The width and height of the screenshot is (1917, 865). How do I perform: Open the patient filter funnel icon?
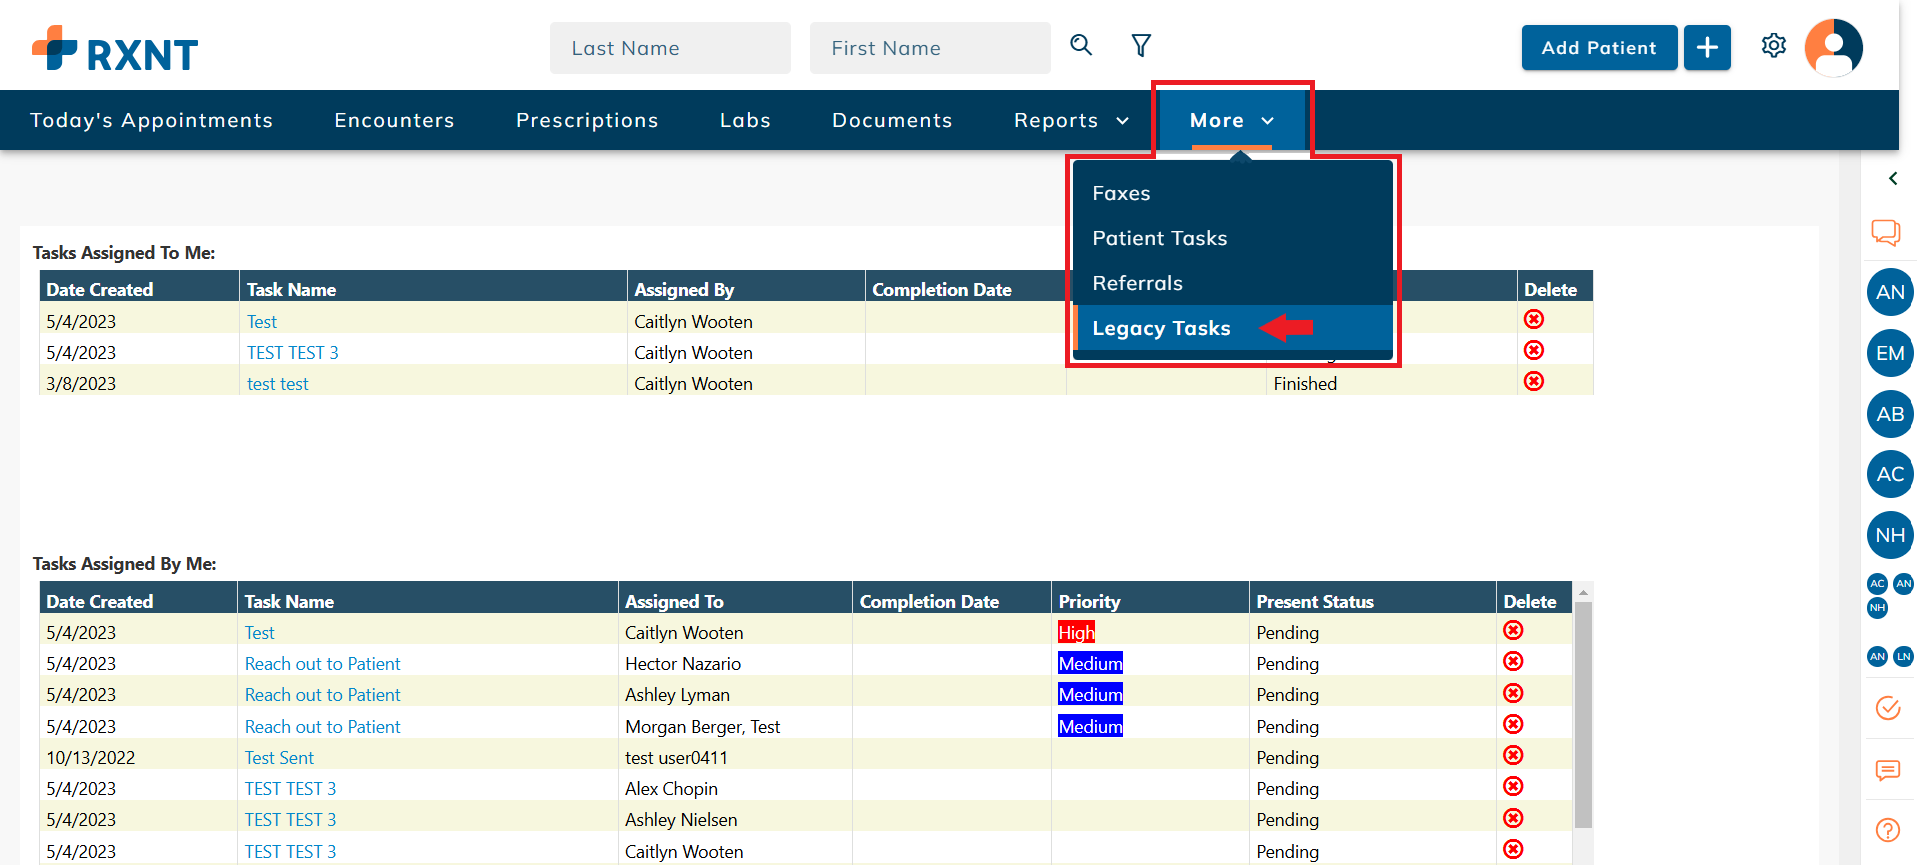point(1141,45)
